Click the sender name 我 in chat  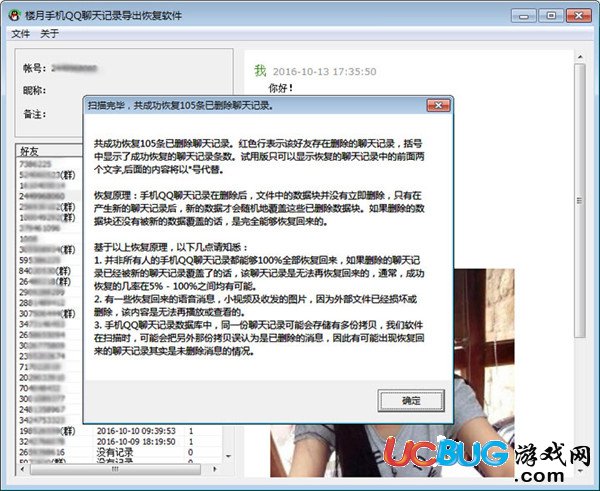point(260,71)
